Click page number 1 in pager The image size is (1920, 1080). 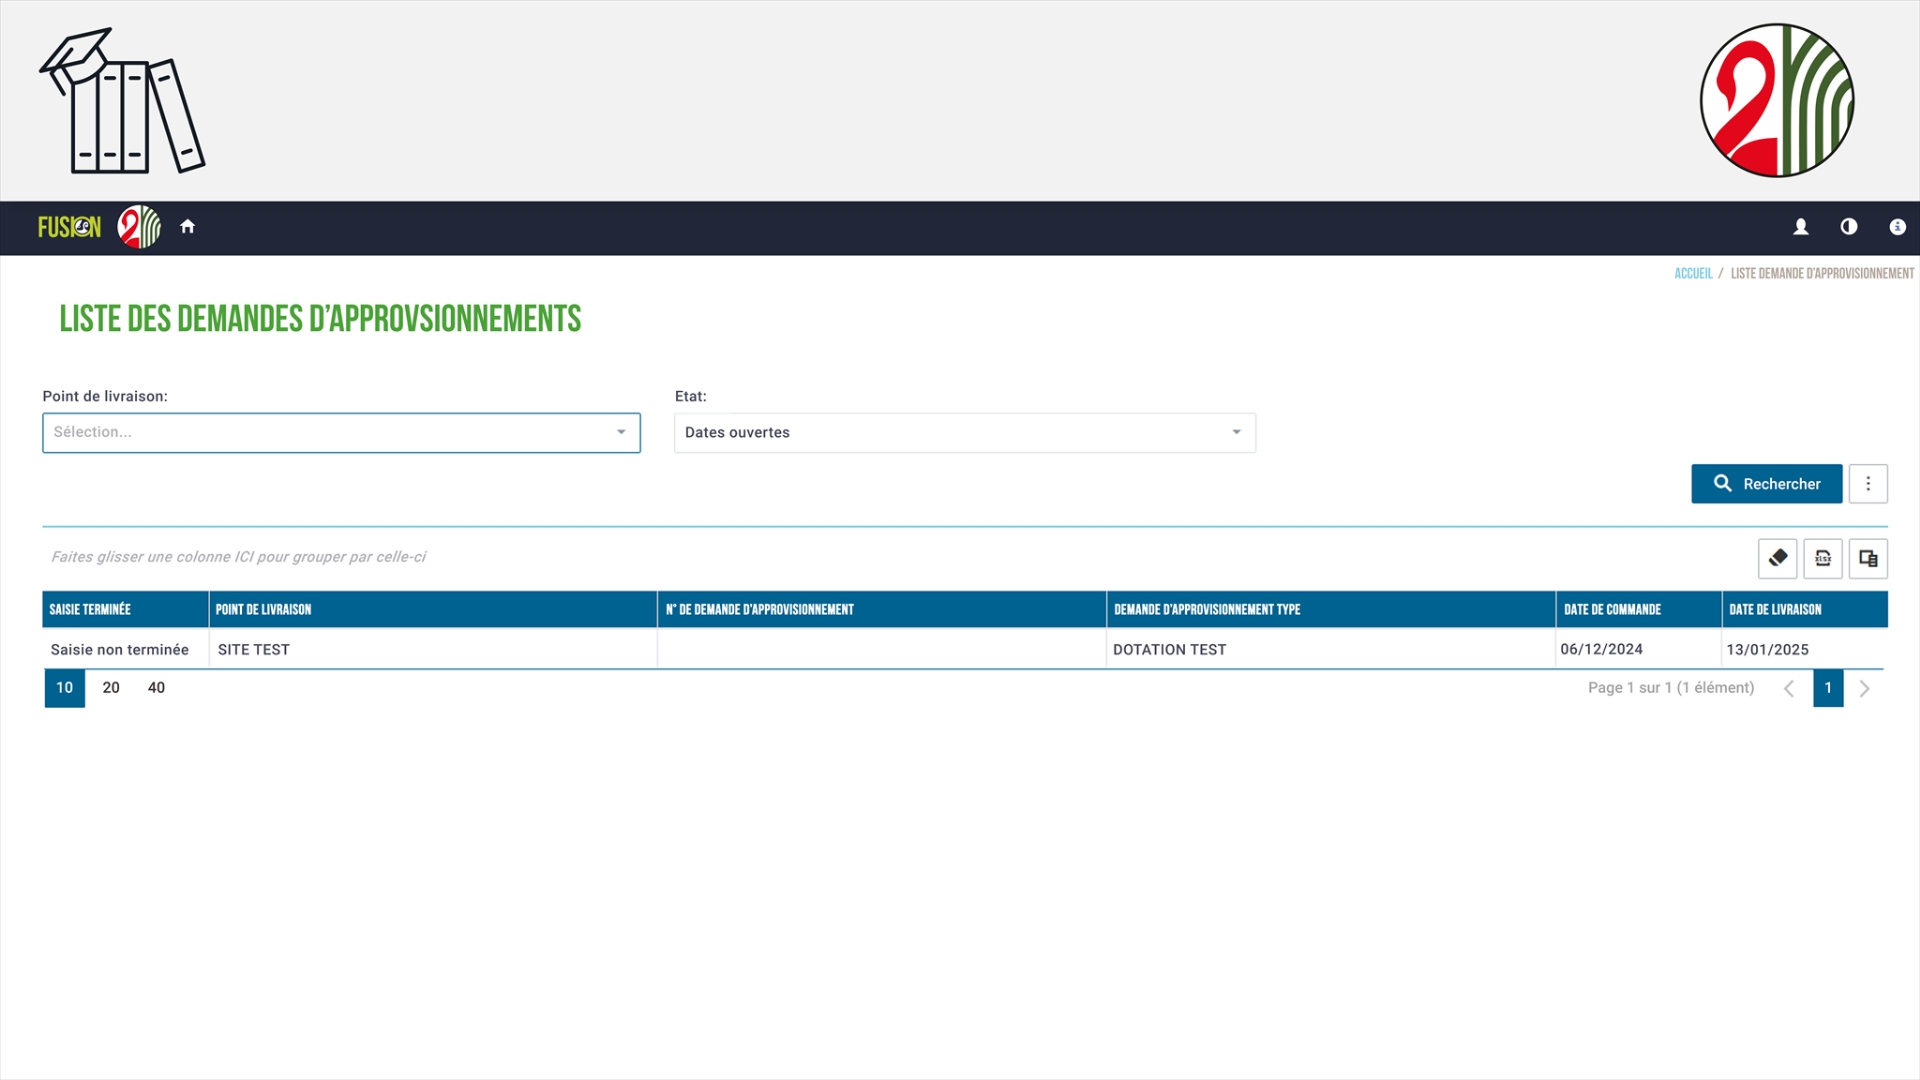point(1827,688)
